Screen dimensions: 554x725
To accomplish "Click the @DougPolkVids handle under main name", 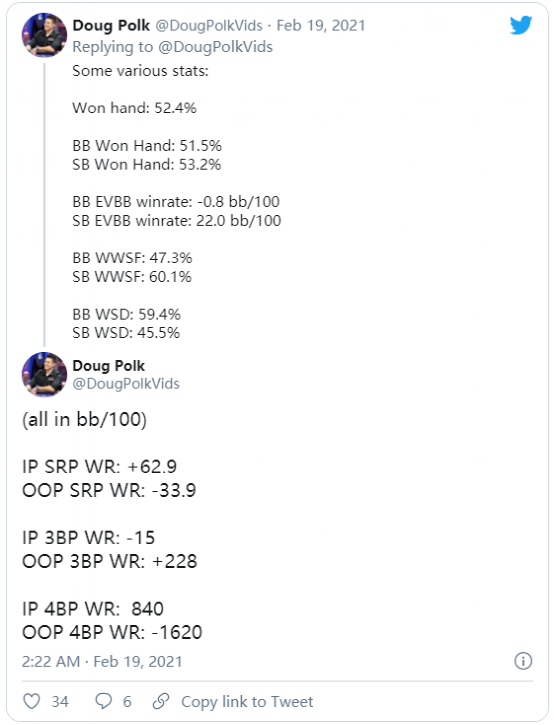I will [126, 384].
